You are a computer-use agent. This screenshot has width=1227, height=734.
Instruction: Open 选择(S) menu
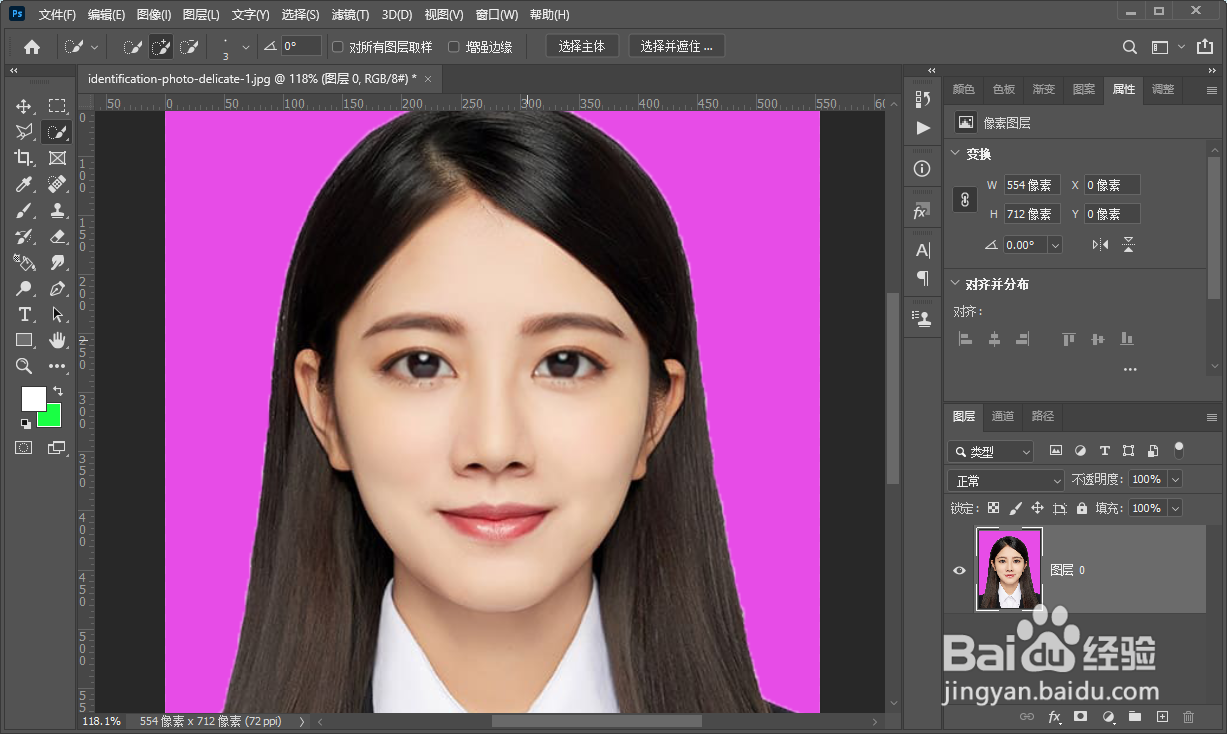[x=300, y=15]
